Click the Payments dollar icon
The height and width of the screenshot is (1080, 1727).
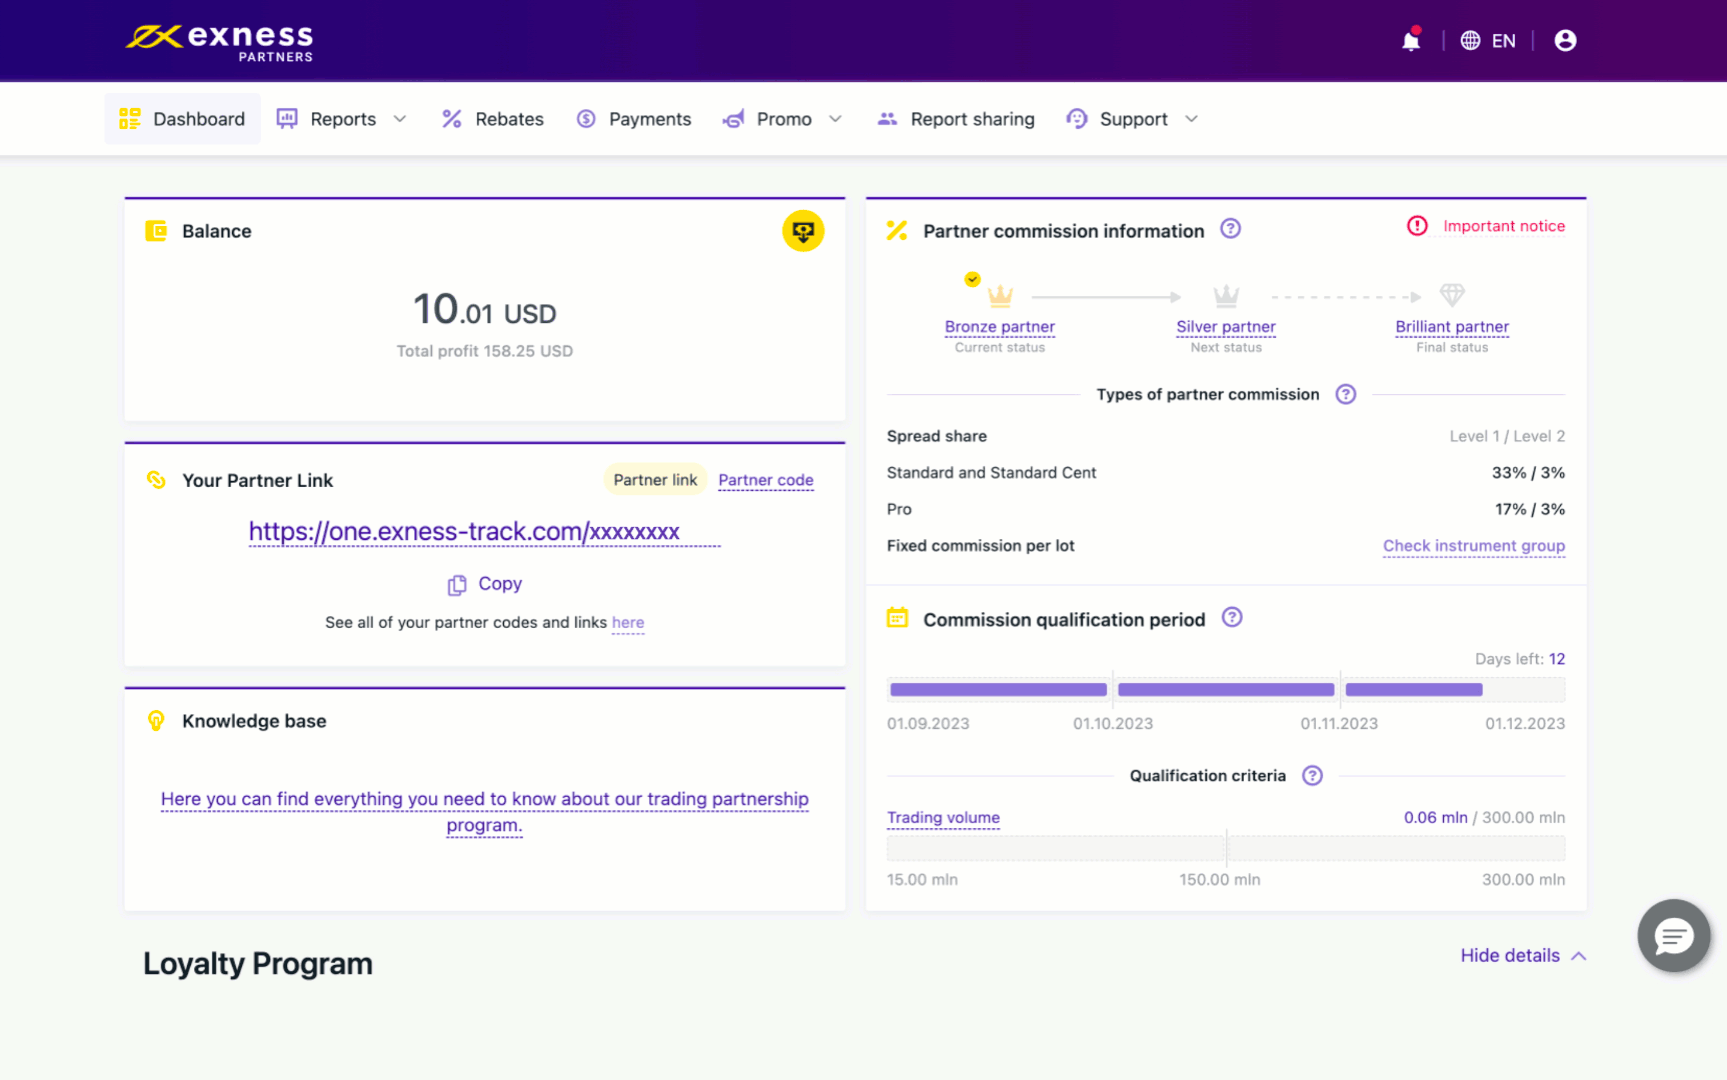586,119
